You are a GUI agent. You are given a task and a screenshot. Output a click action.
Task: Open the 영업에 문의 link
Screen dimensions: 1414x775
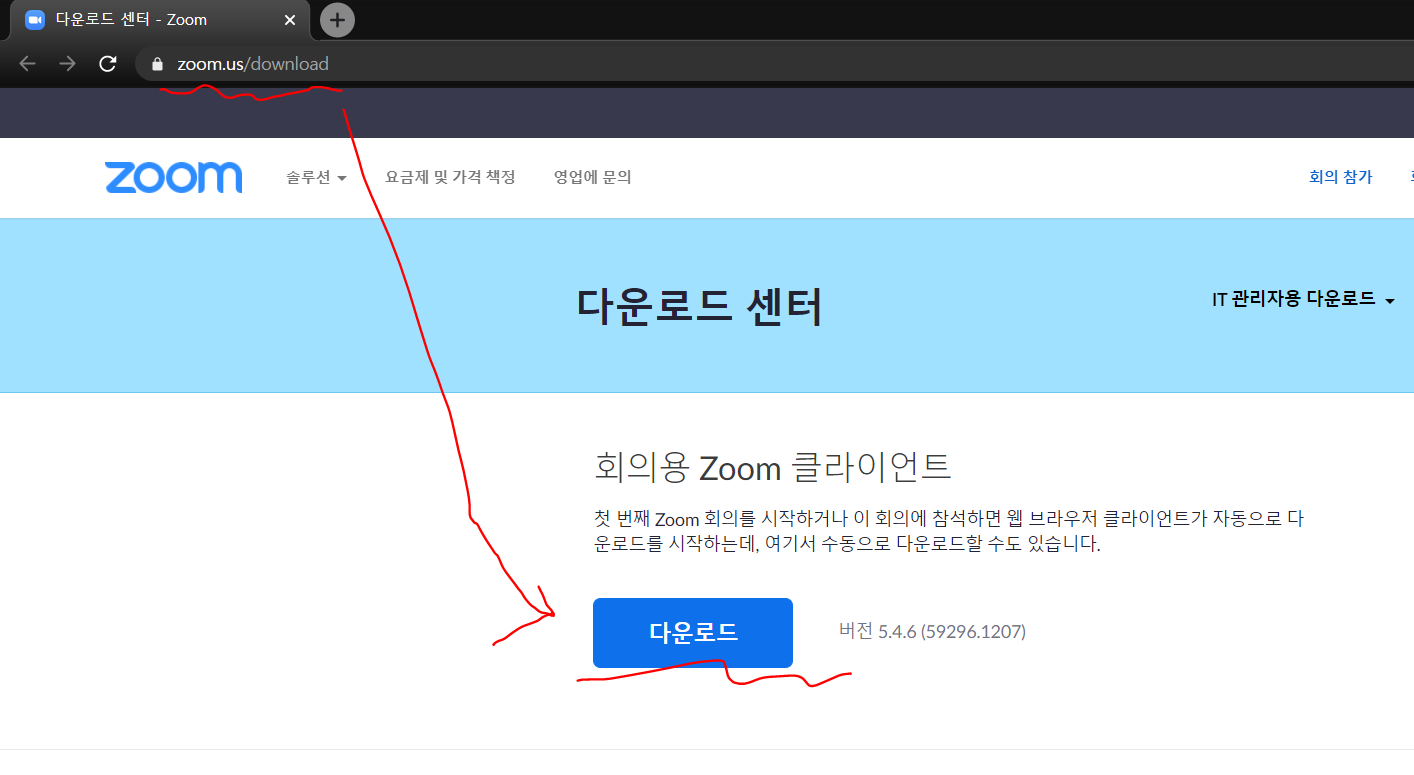click(x=592, y=177)
